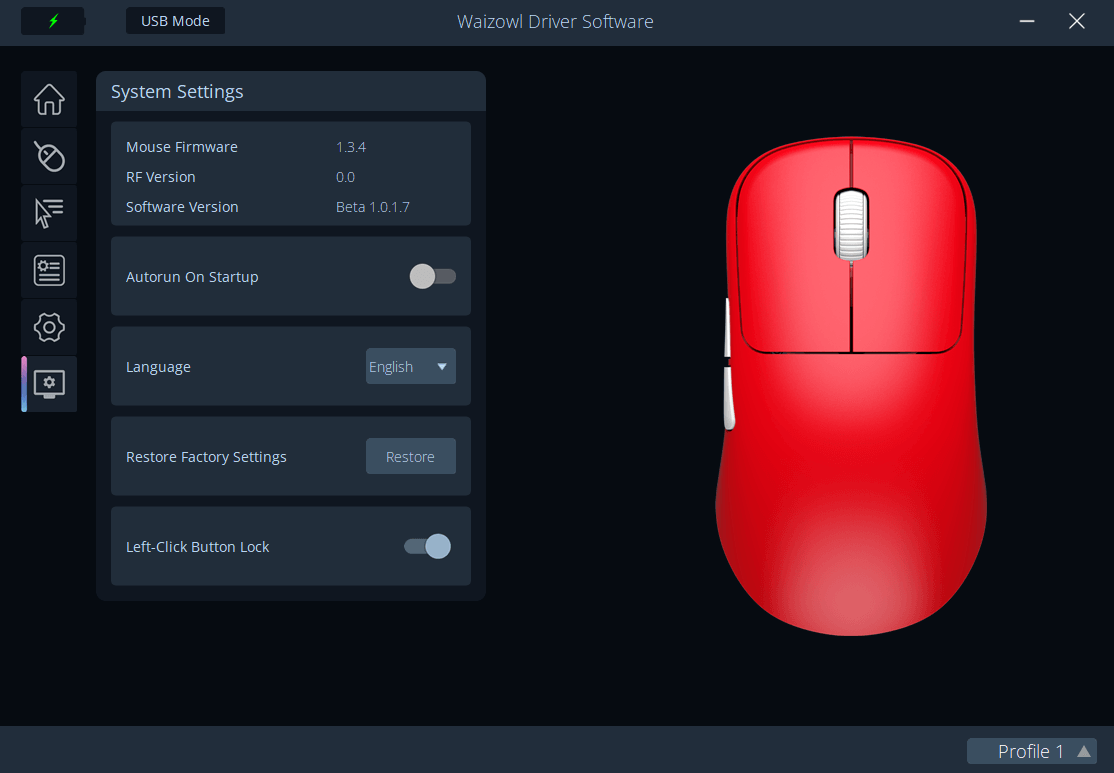The width and height of the screenshot is (1114, 773).
Task: Click the battery charging indicator
Action: (53, 21)
